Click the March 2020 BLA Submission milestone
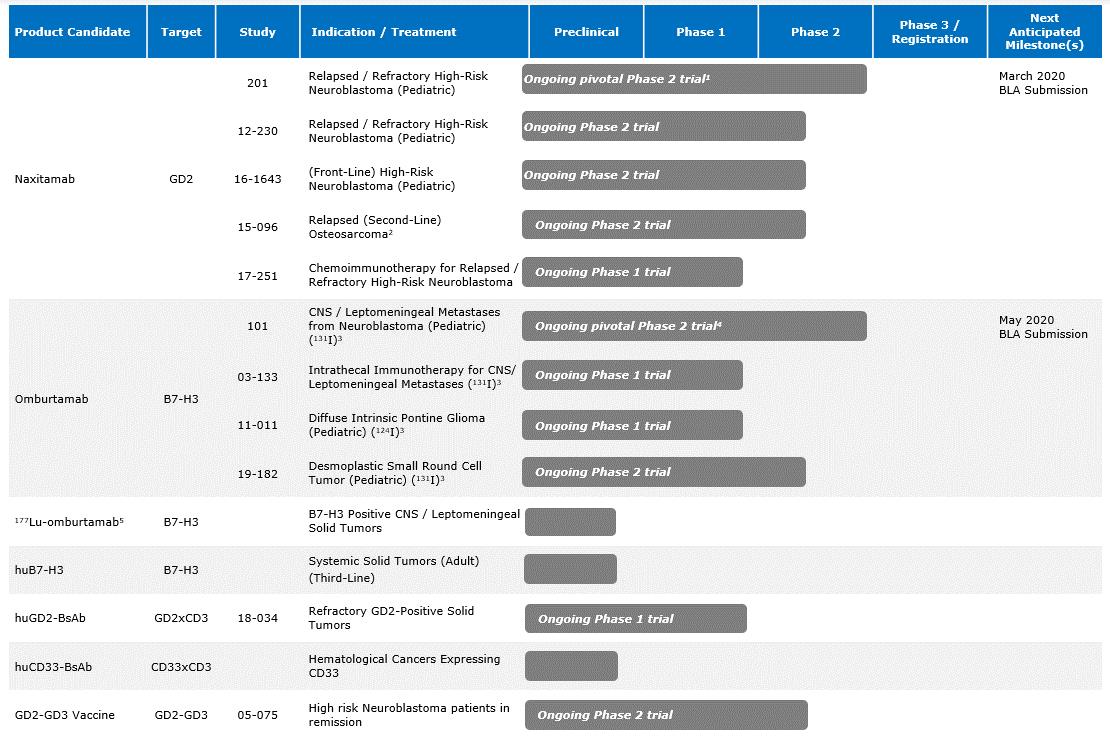Screen dimensions: 1110x736 pos(1043,83)
